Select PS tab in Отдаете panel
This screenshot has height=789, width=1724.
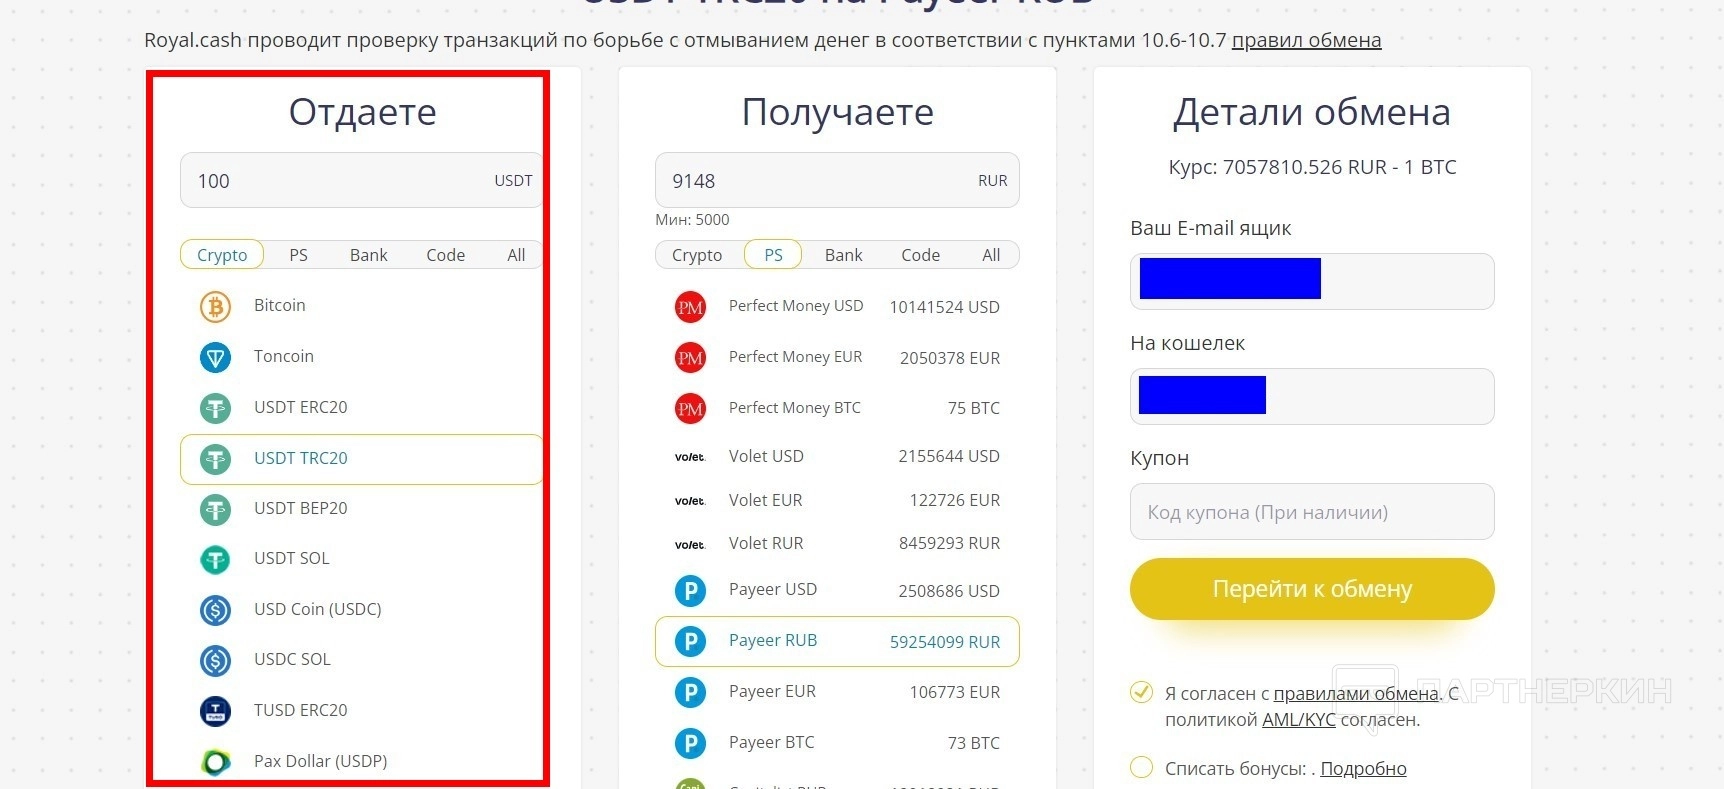(298, 255)
